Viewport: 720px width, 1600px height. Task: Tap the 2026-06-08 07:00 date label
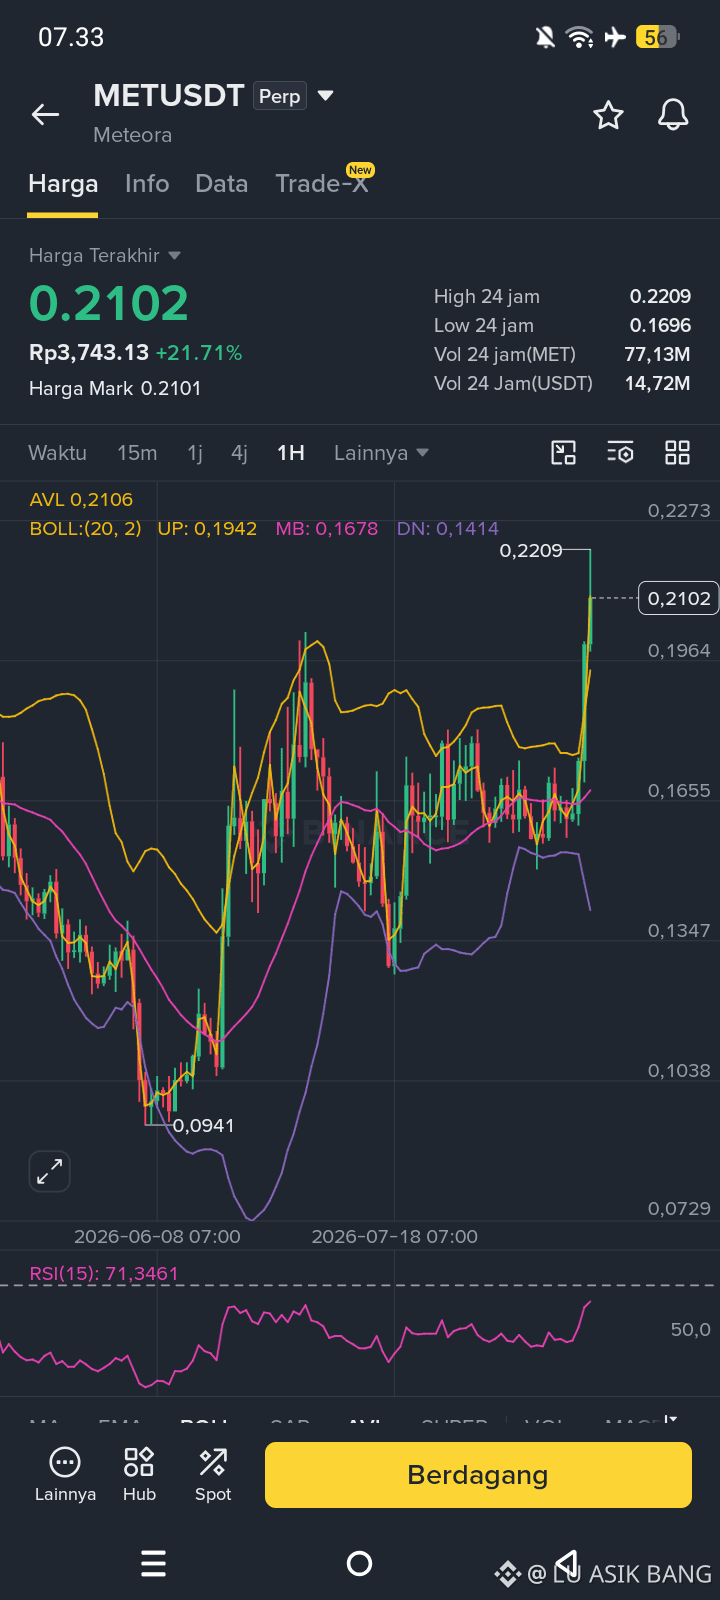157,1237
